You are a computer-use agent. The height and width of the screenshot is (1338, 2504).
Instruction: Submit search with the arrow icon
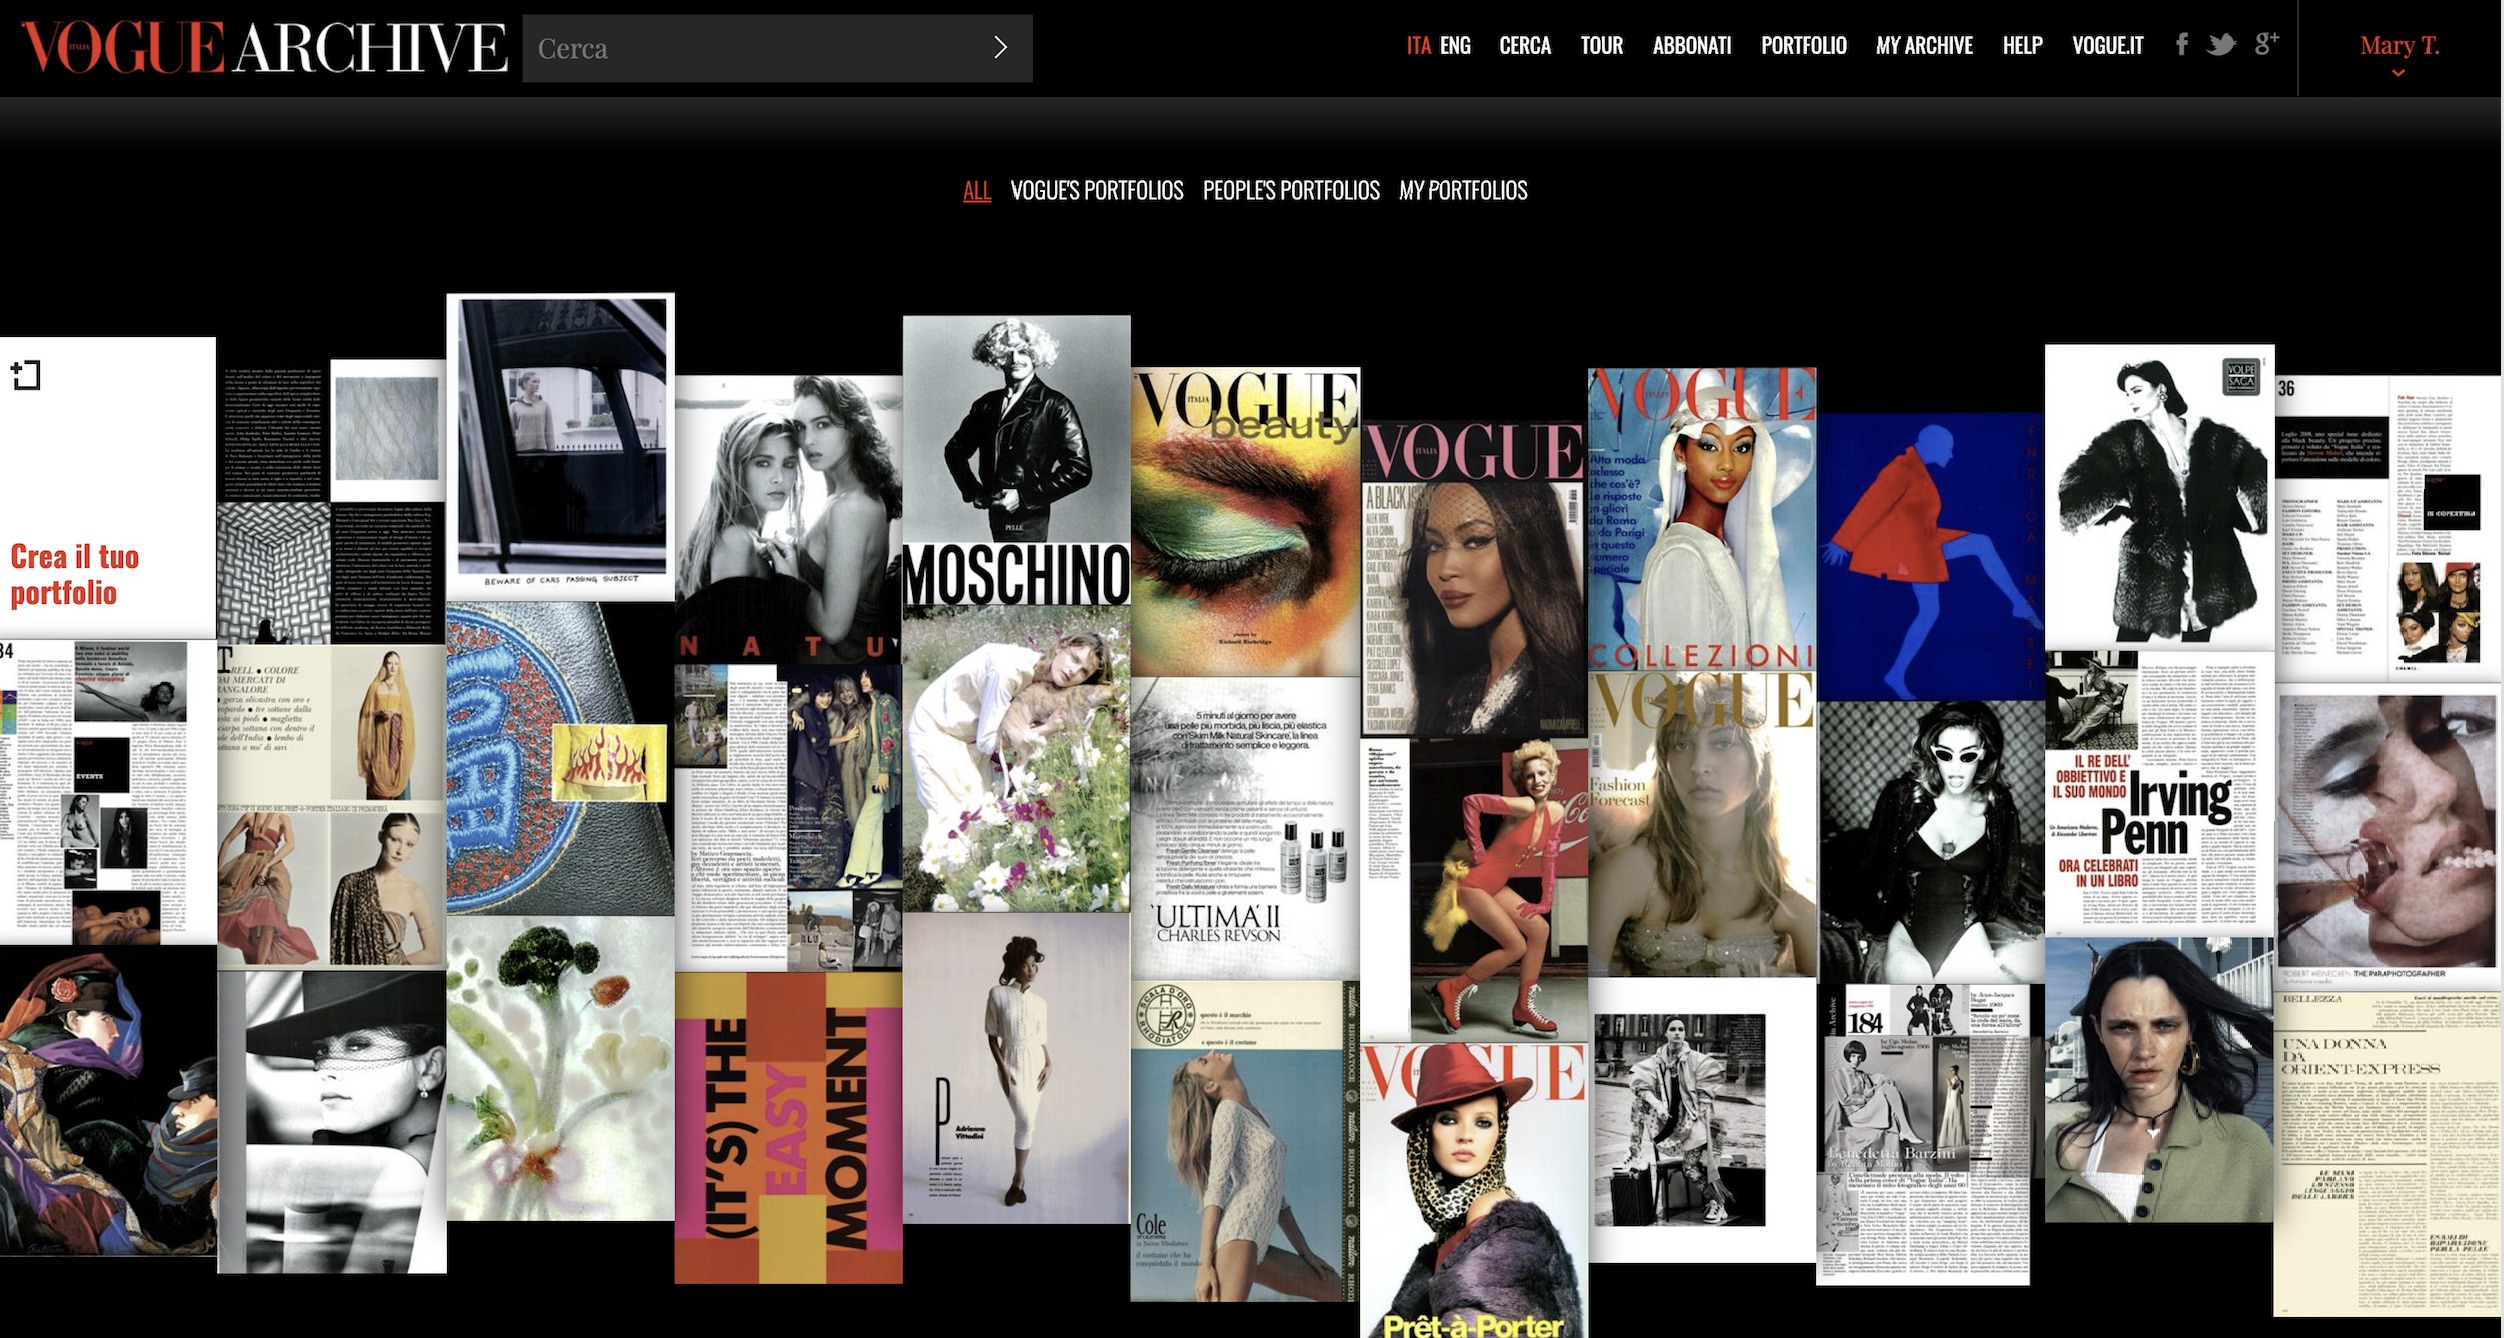1000,47
